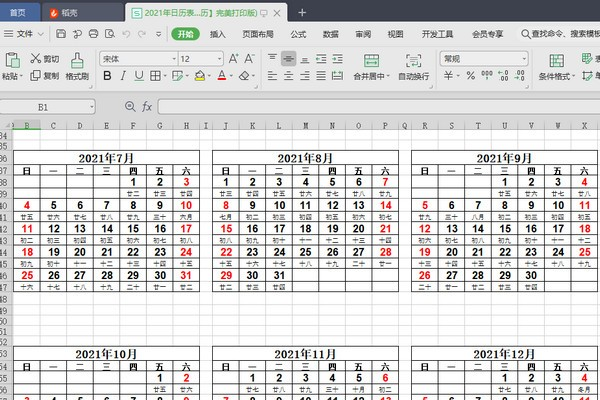Image resolution: width=600 pixels, height=400 pixels.
Task: Increase indent icon
Action: click(x=337, y=59)
